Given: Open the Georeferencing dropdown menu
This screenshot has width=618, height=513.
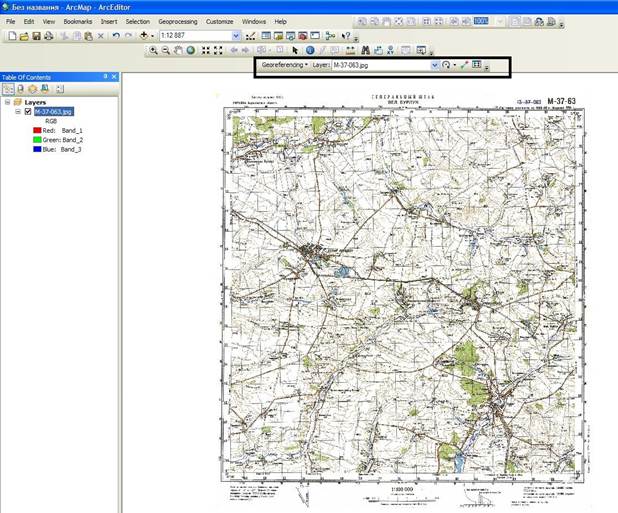Looking at the screenshot, I should click(x=285, y=65).
